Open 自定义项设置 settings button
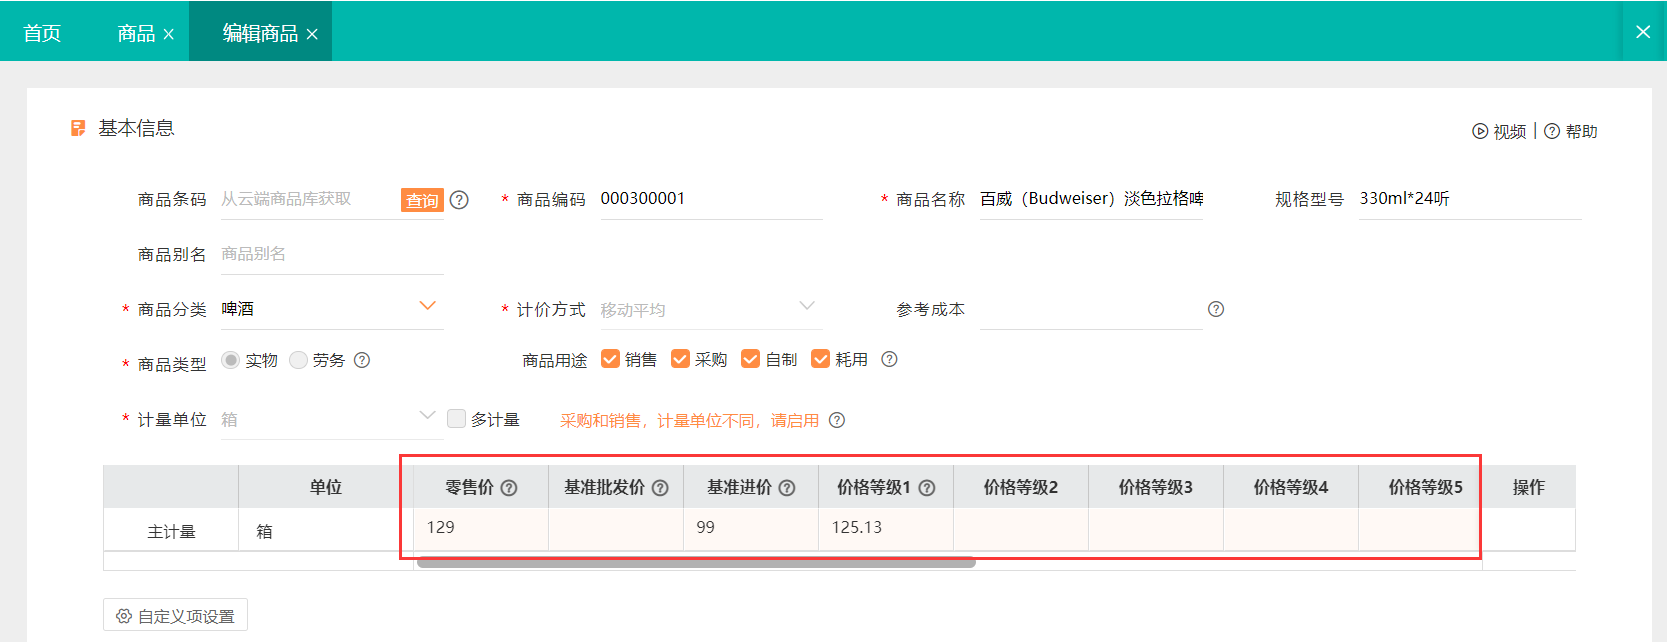This screenshot has height=642, width=1667. point(175,616)
